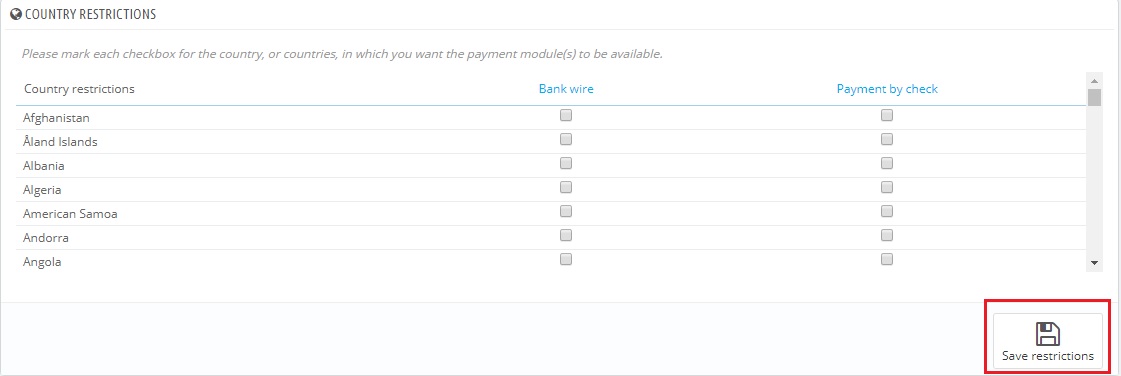Mark Bank wire checkbox for Algeria
The width and height of the screenshot is (1121, 376).
point(566,187)
